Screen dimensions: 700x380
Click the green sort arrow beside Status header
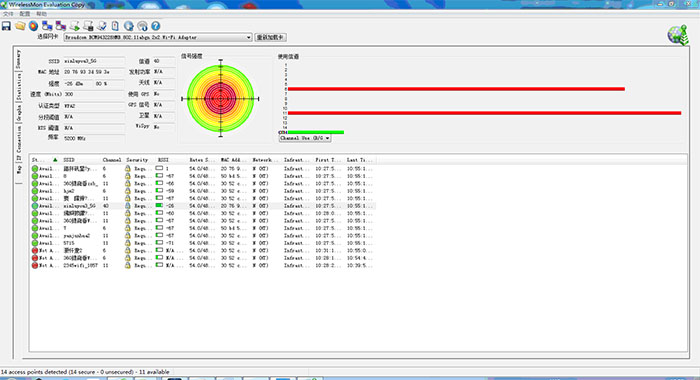55,159
